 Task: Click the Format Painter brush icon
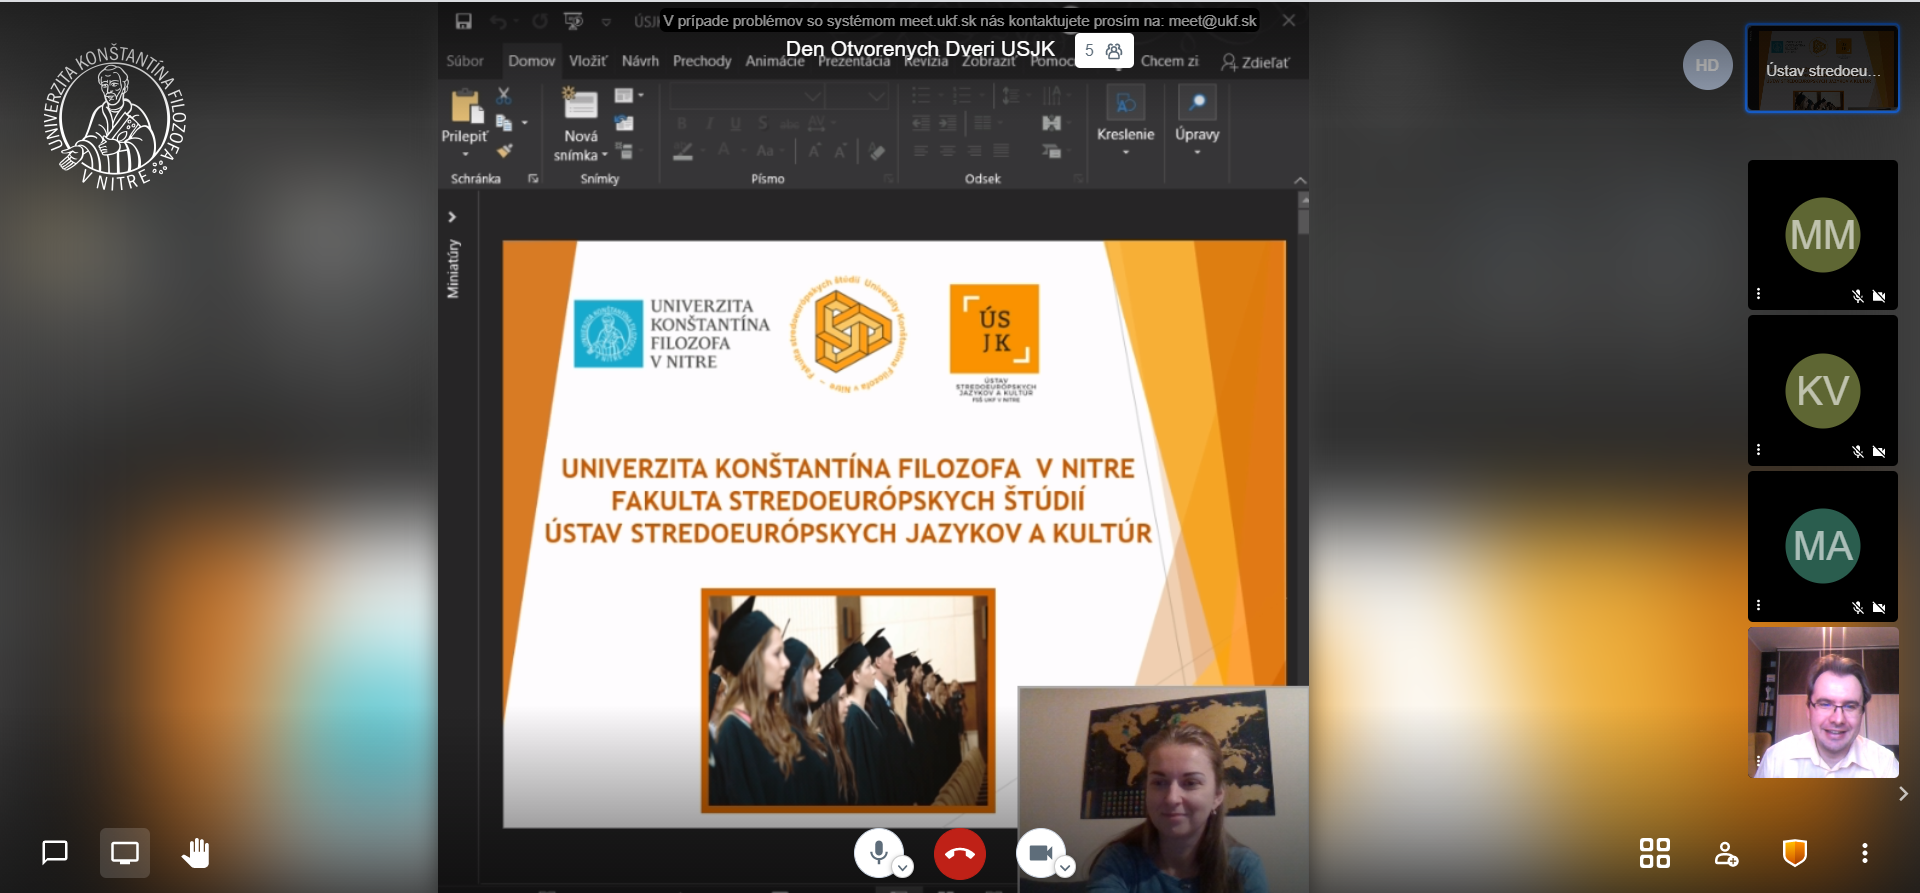pos(504,151)
